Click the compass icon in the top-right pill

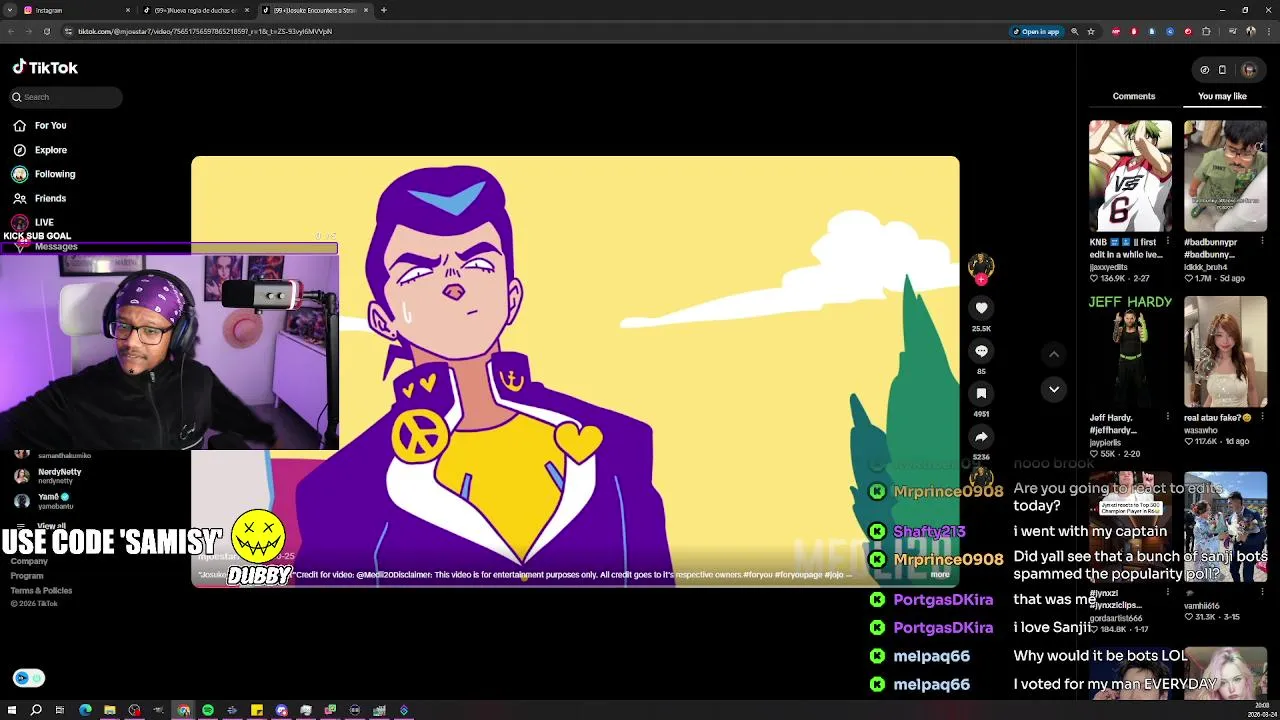1204,70
